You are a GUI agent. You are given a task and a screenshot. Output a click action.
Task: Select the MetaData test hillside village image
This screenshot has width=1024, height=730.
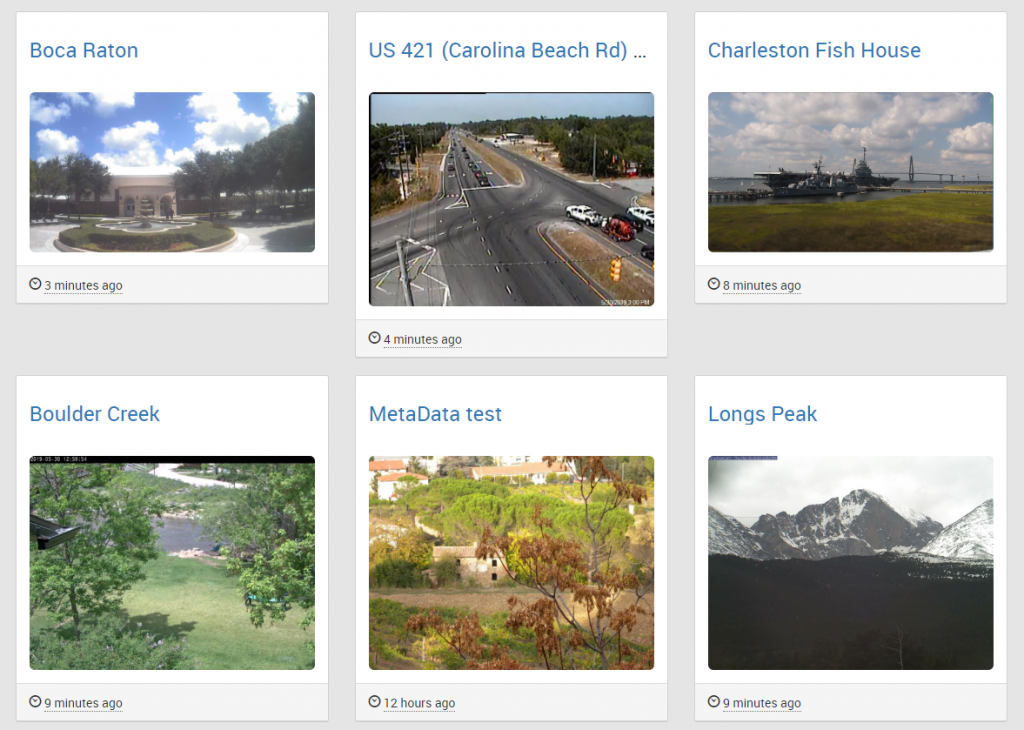click(x=511, y=563)
